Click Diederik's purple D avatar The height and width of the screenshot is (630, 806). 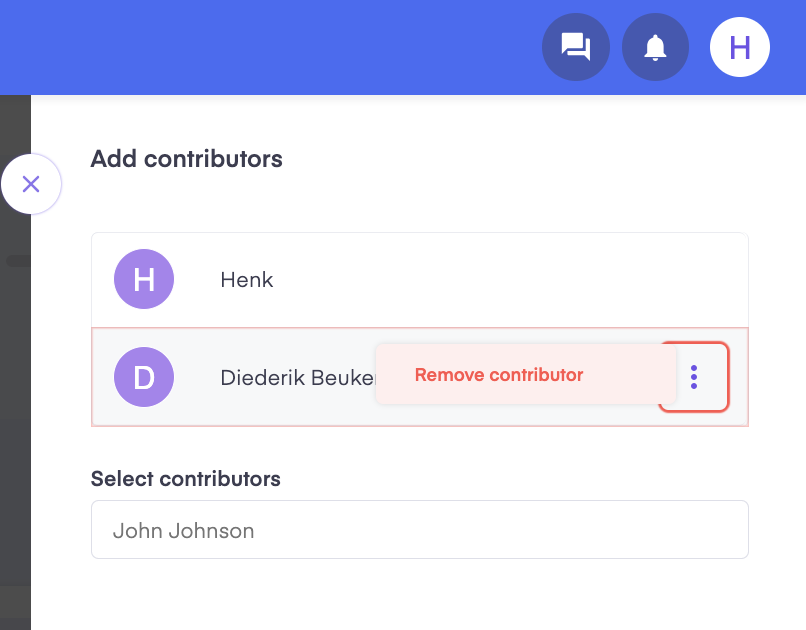144,377
